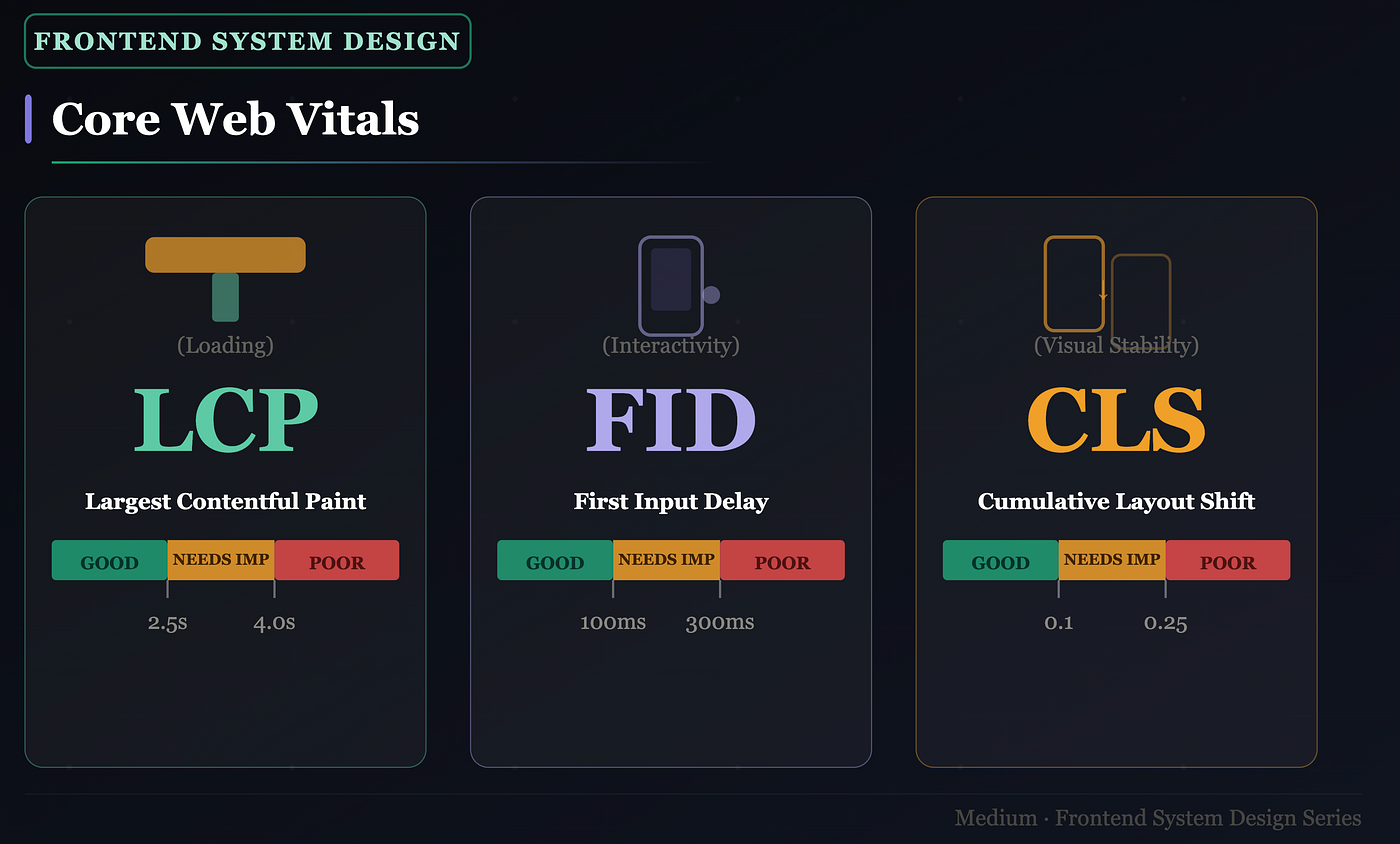Click the 2.5s threshold marker
The image size is (1400, 844).
pyautogui.click(x=167, y=622)
